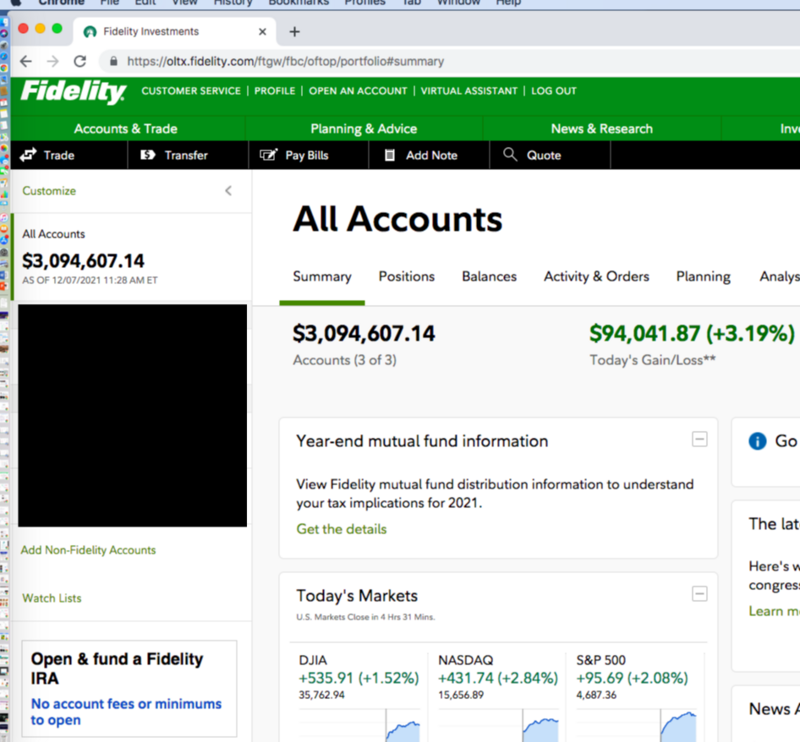The height and width of the screenshot is (742, 800).
Task: Click the Trade arrows icon
Action: pyautogui.click(x=28, y=155)
